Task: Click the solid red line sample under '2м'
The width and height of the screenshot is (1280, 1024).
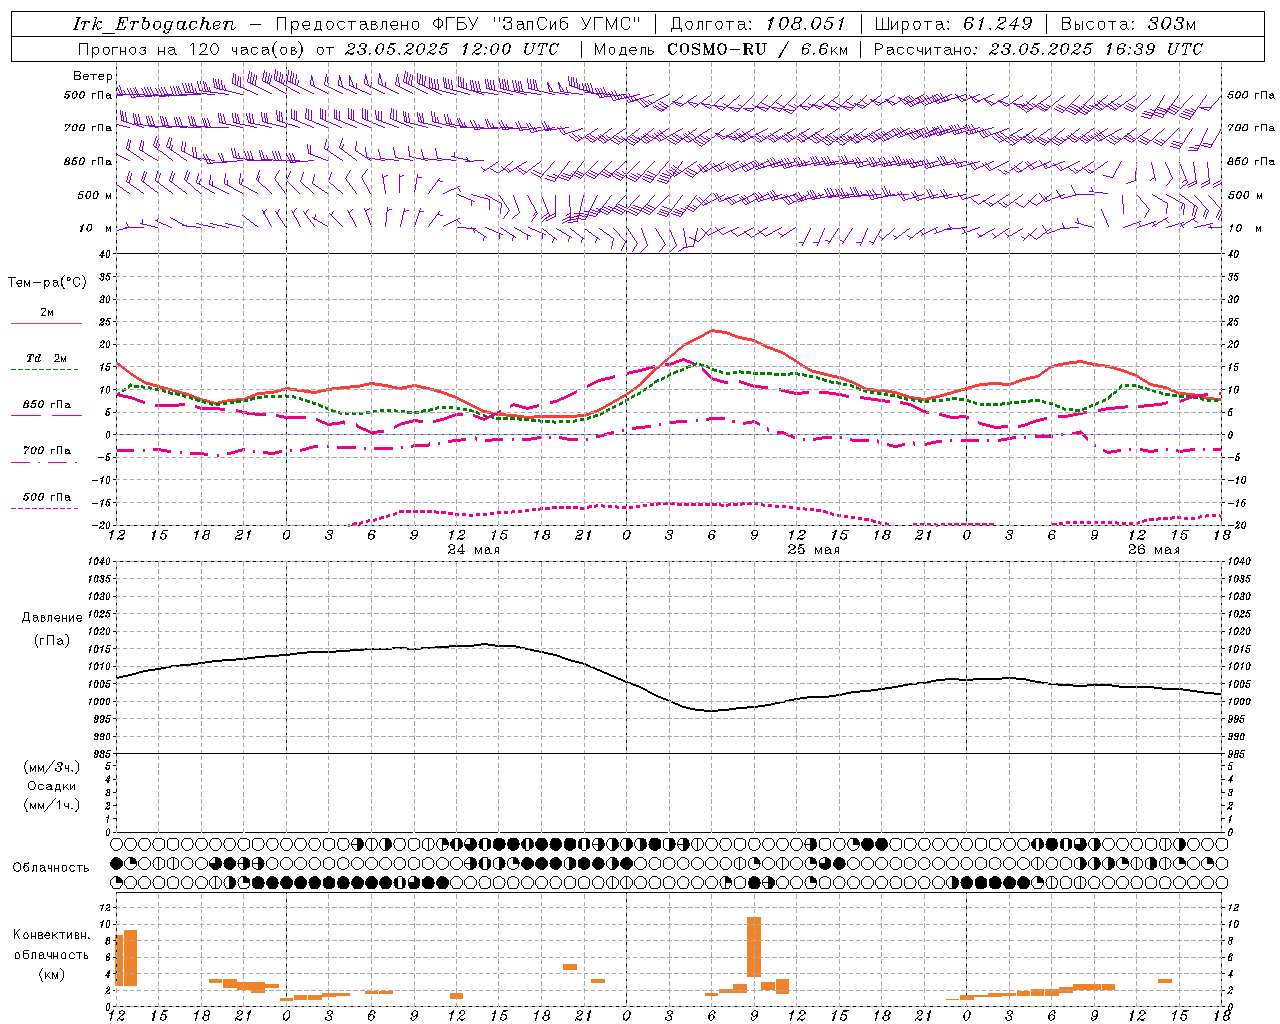Action: coord(46,324)
